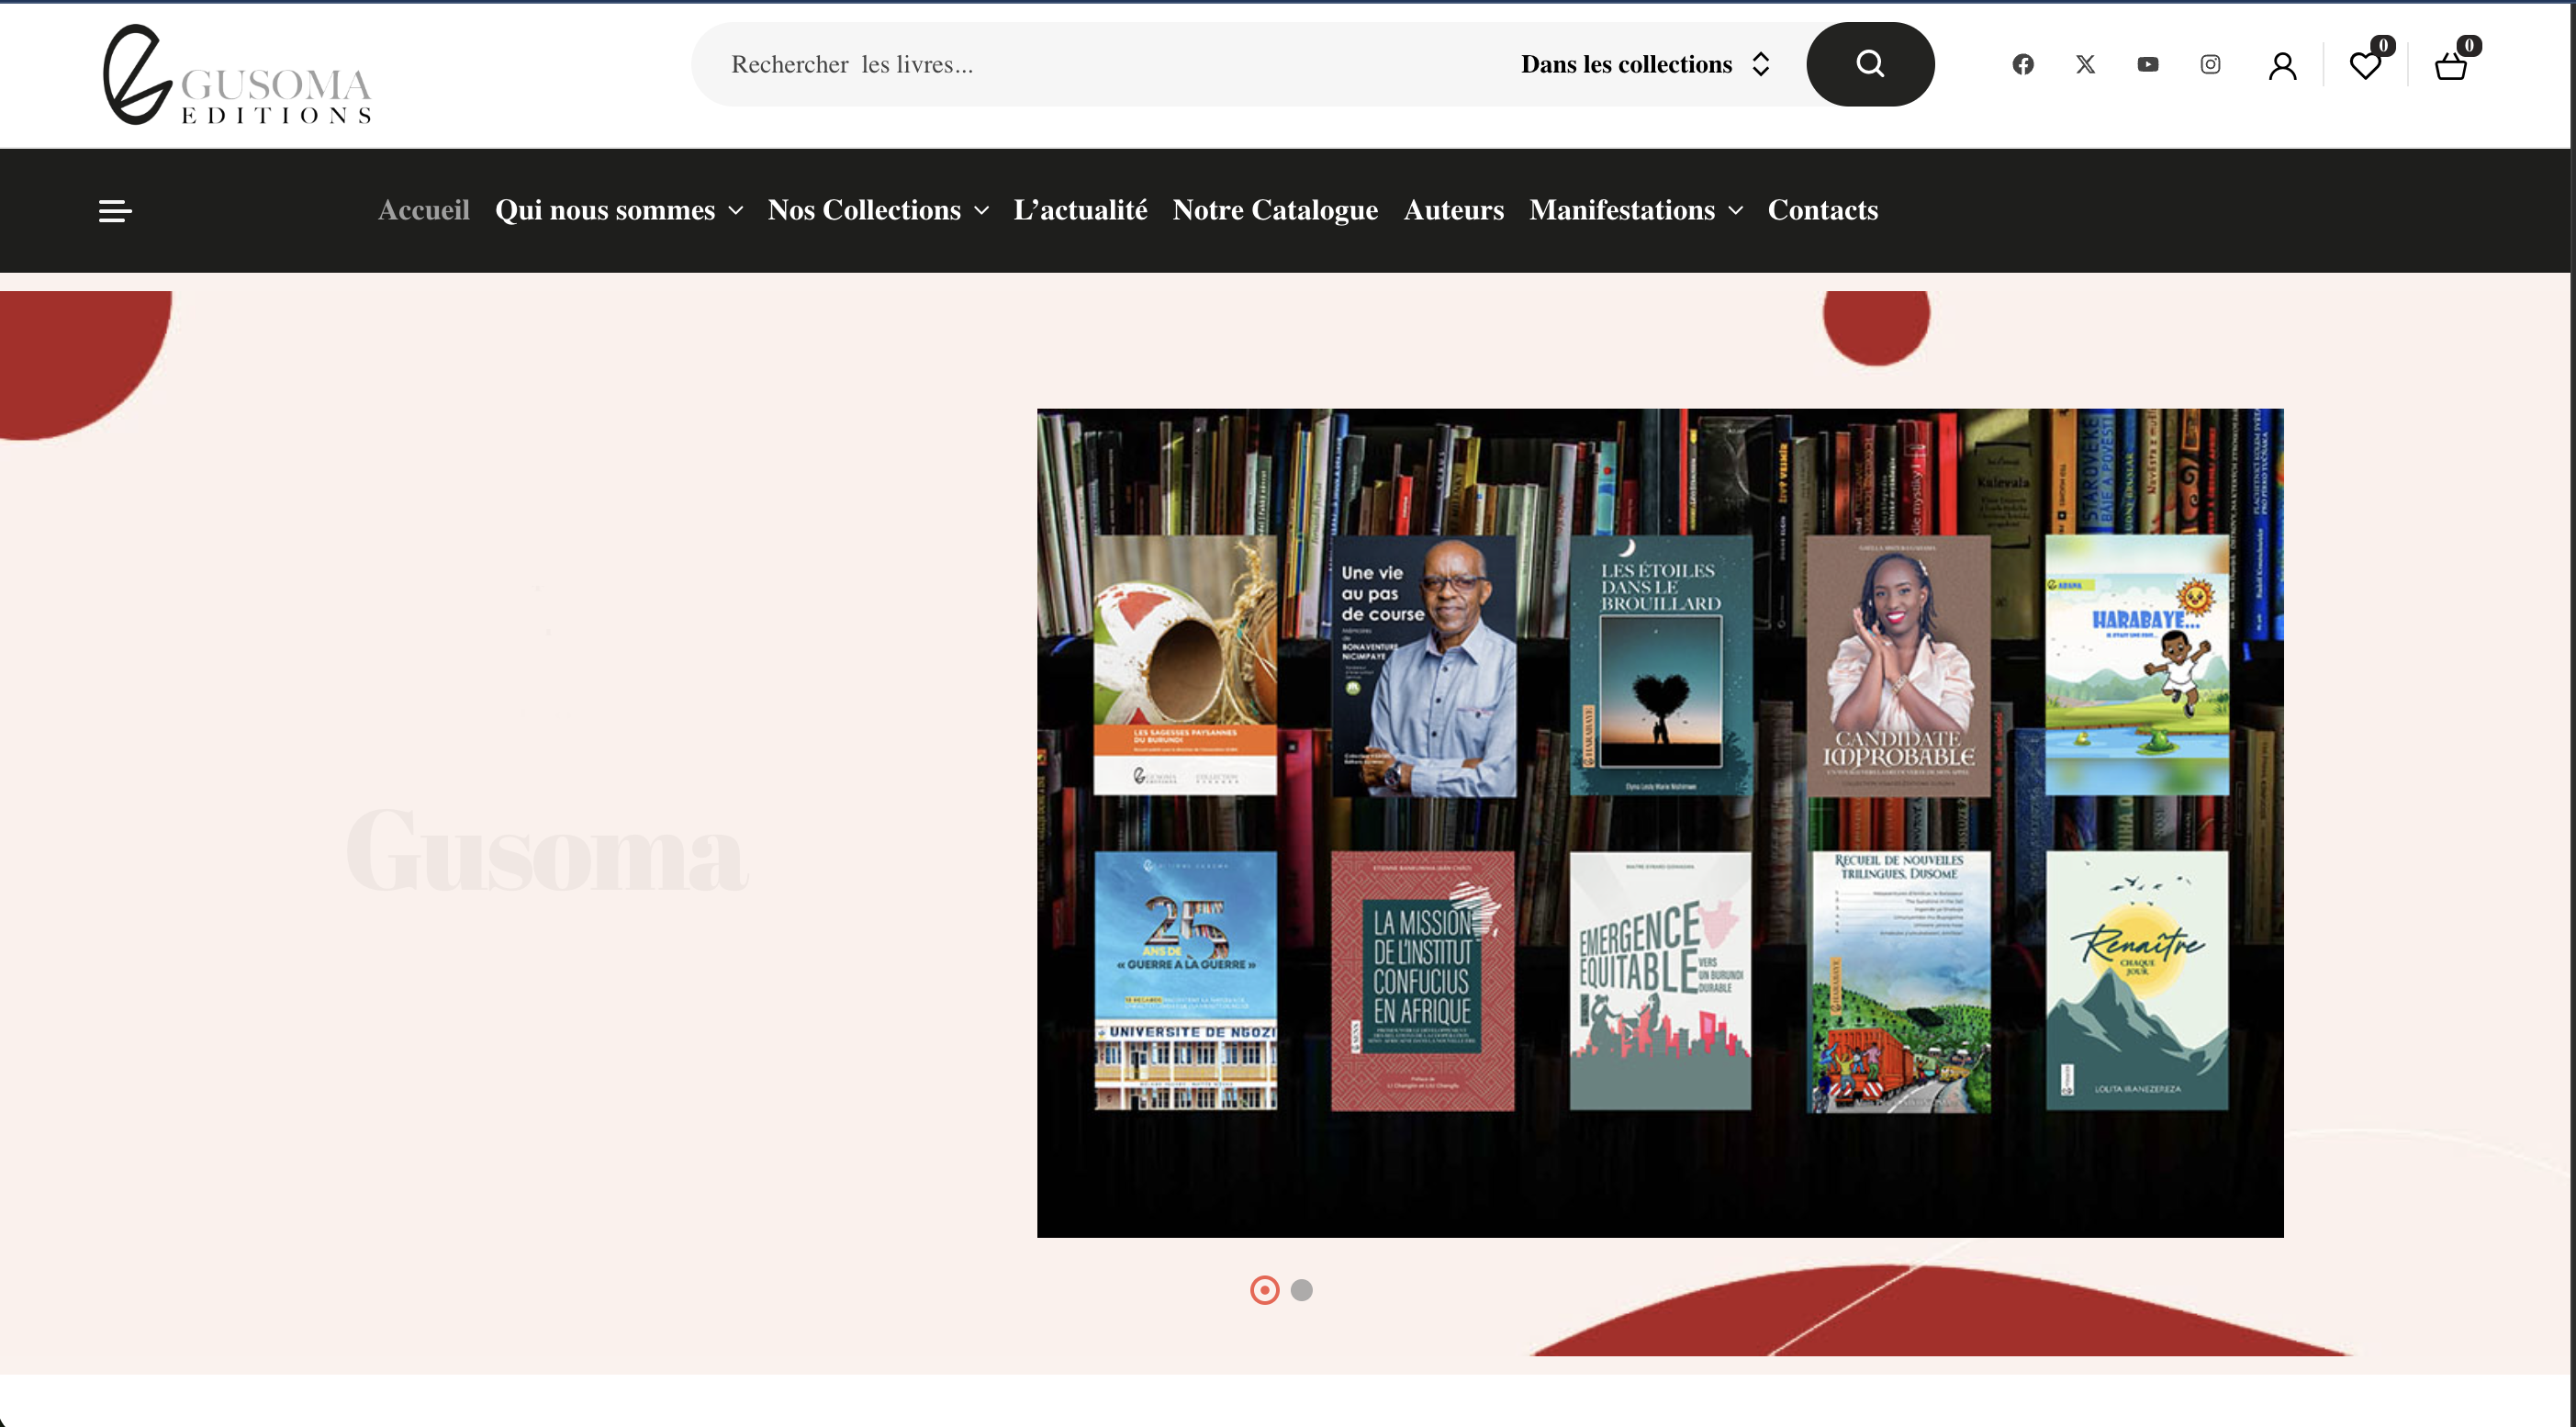Viewport: 2576px width, 1427px height.
Task: Click the 'Recueil de nouvelles trilingues' cover
Action: pyautogui.click(x=1898, y=981)
